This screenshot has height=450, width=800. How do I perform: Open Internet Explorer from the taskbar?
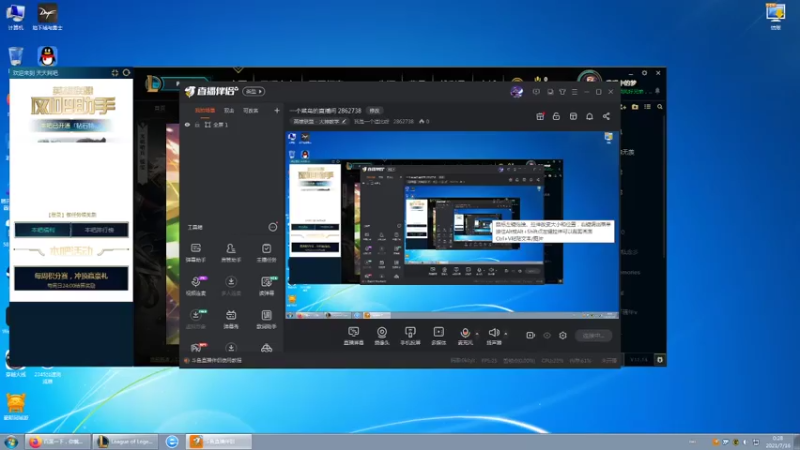click(172, 441)
